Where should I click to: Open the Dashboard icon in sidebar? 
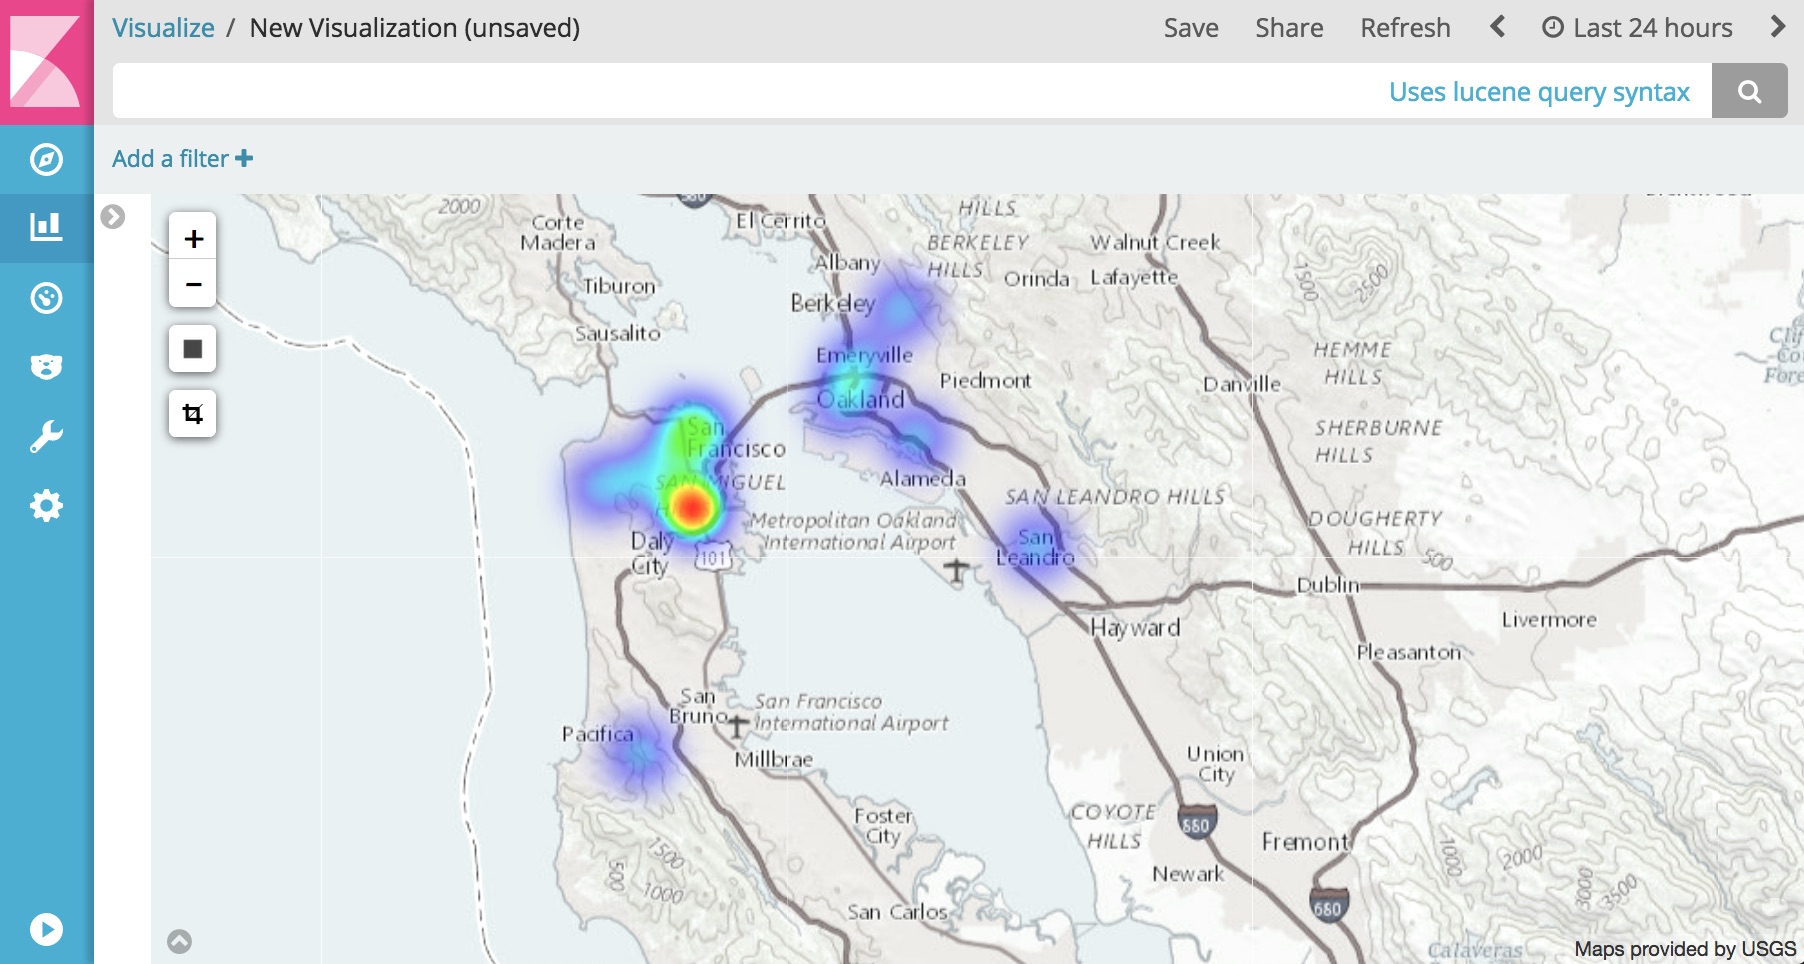click(44, 297)
